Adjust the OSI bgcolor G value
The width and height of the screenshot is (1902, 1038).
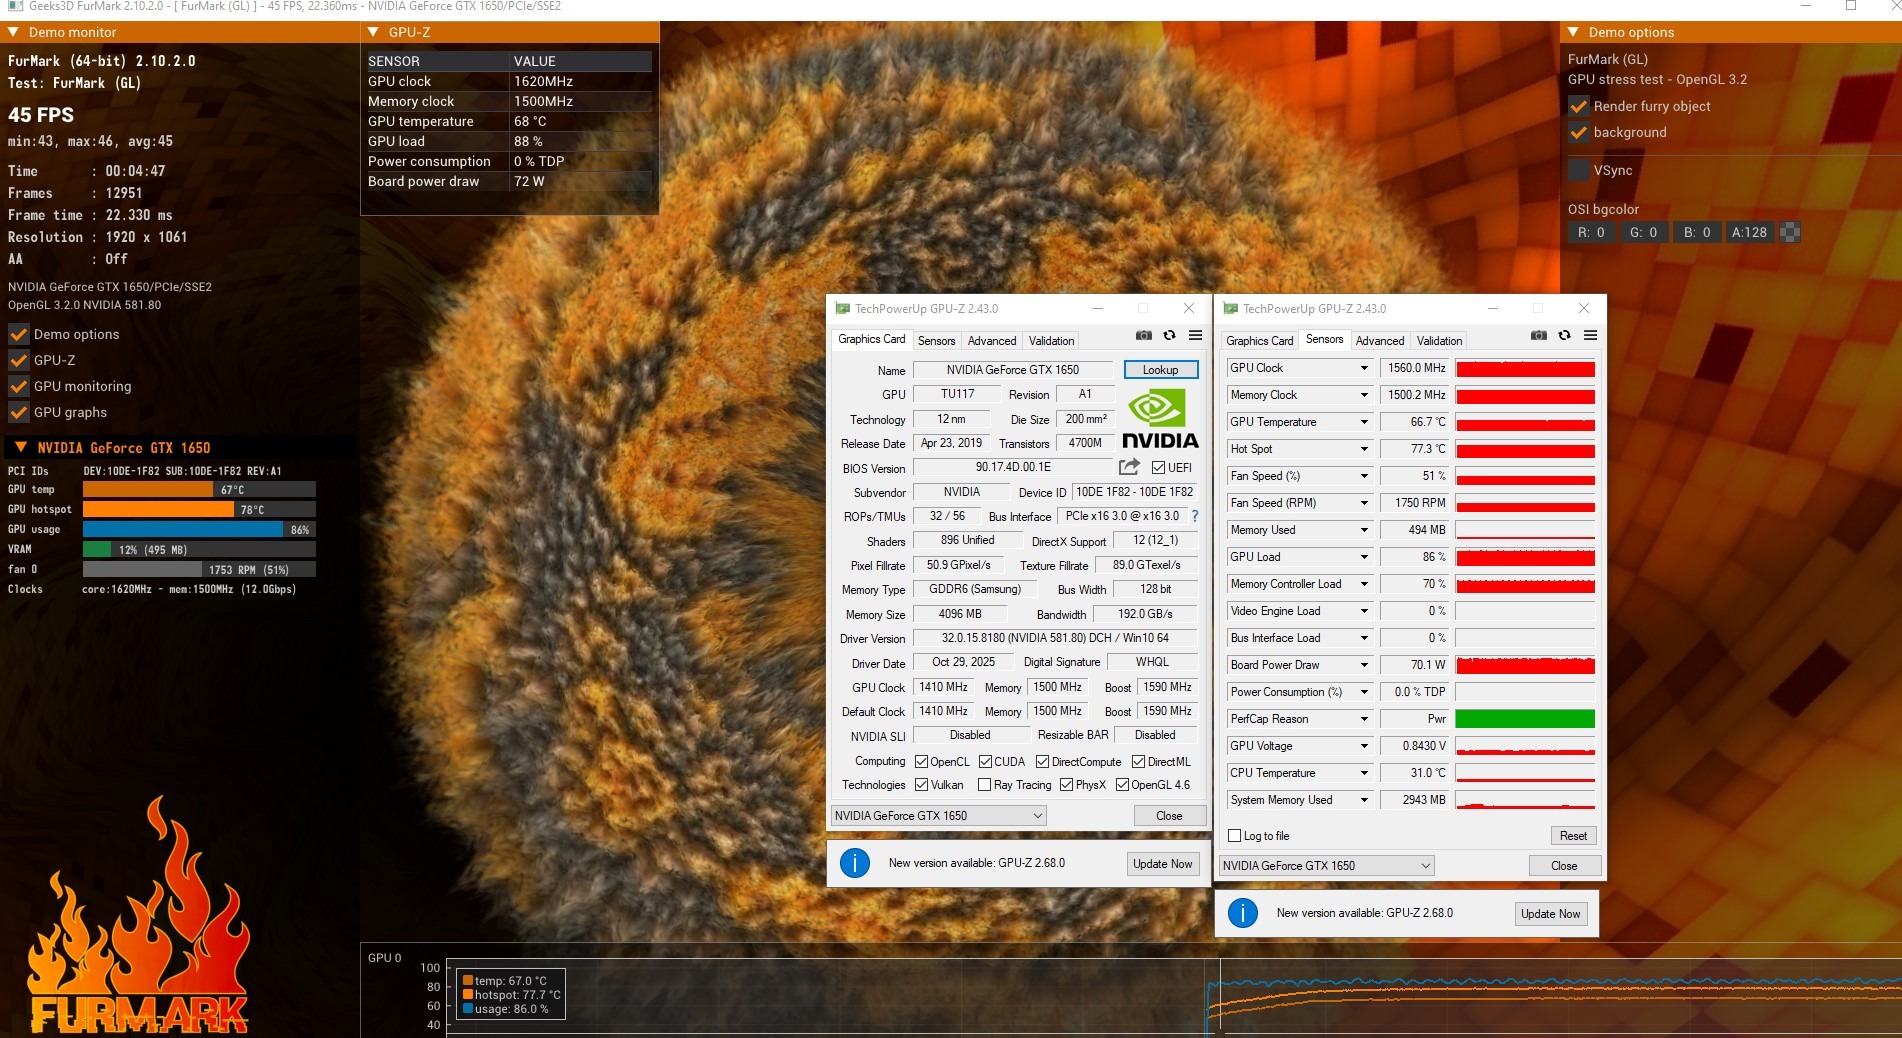point(1643,232)
